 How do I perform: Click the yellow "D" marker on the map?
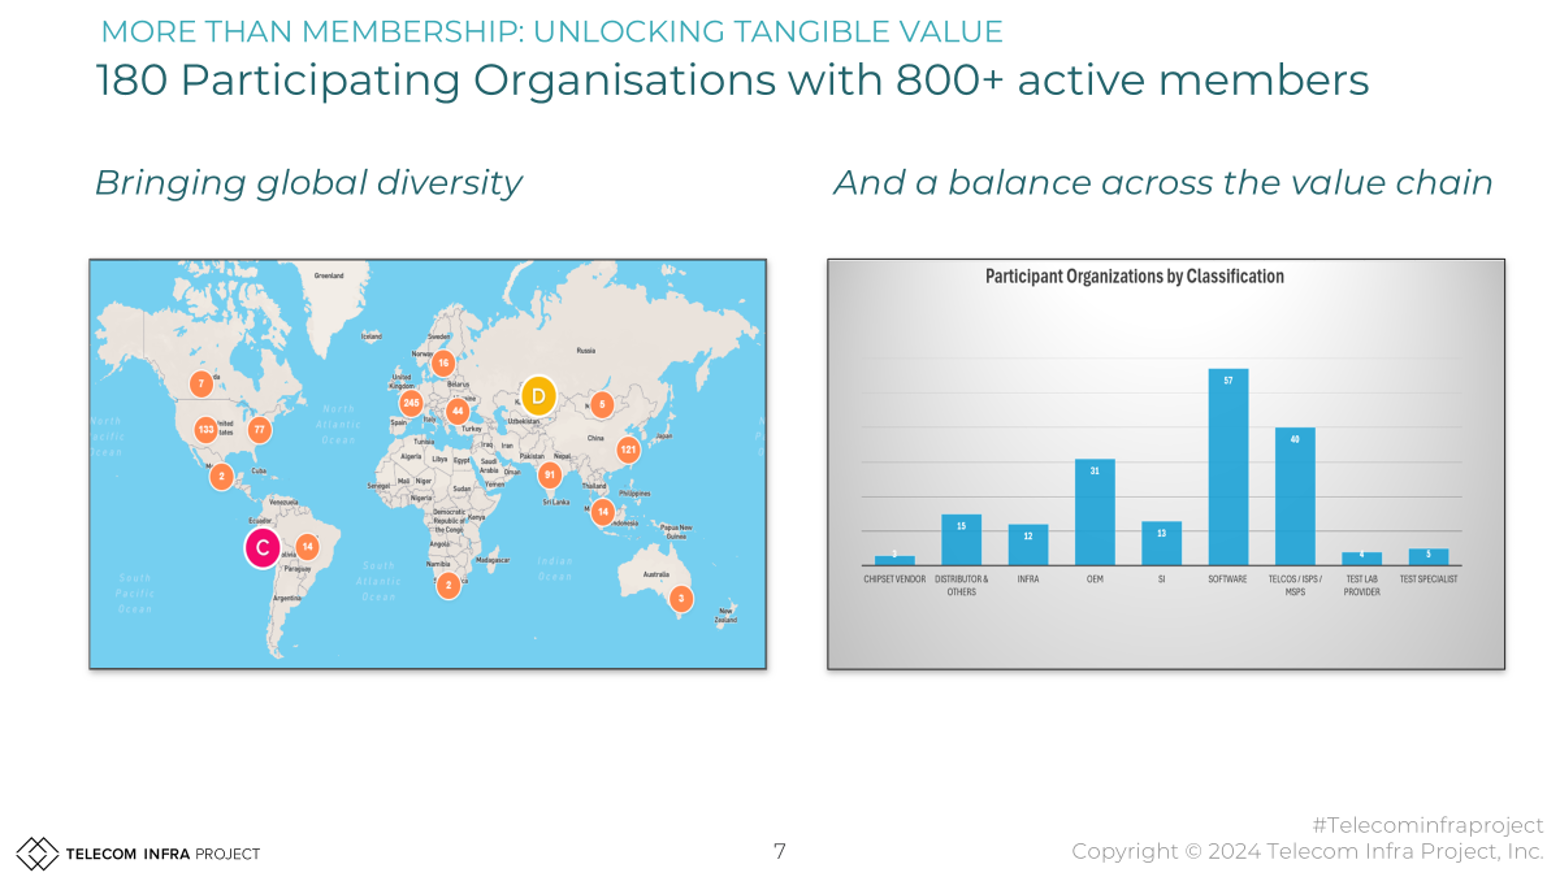(538, 396)
